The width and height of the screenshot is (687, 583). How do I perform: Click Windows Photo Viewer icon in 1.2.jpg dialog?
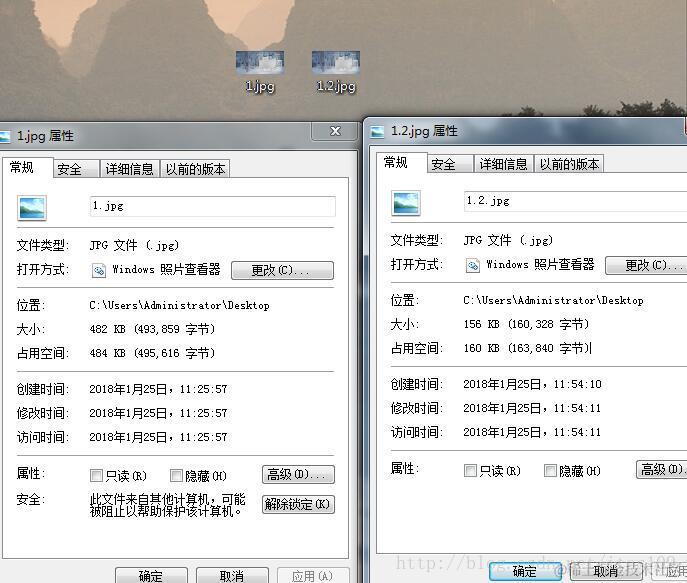(472, 265)
